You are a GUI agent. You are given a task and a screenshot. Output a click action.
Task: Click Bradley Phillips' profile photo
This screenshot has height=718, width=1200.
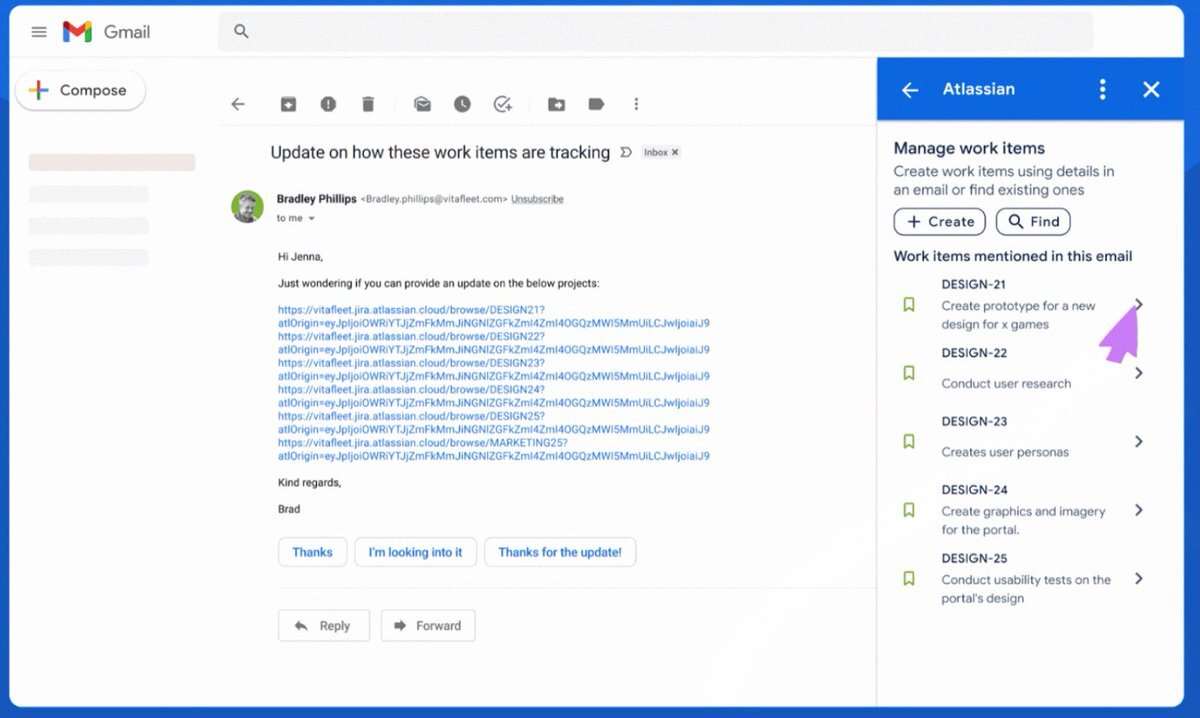click(248, 207)
